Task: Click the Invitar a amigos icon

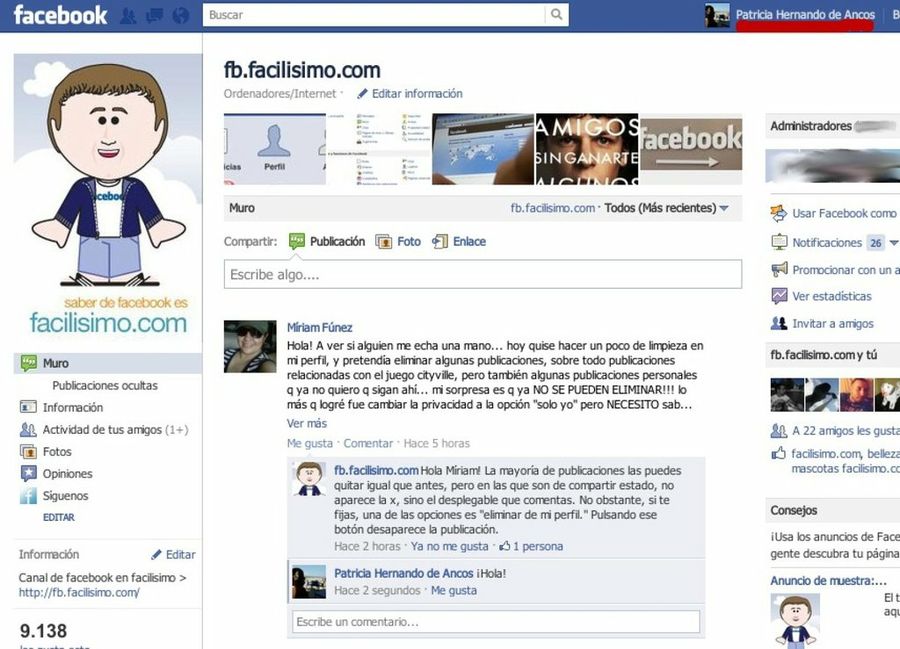Action: 779,324
